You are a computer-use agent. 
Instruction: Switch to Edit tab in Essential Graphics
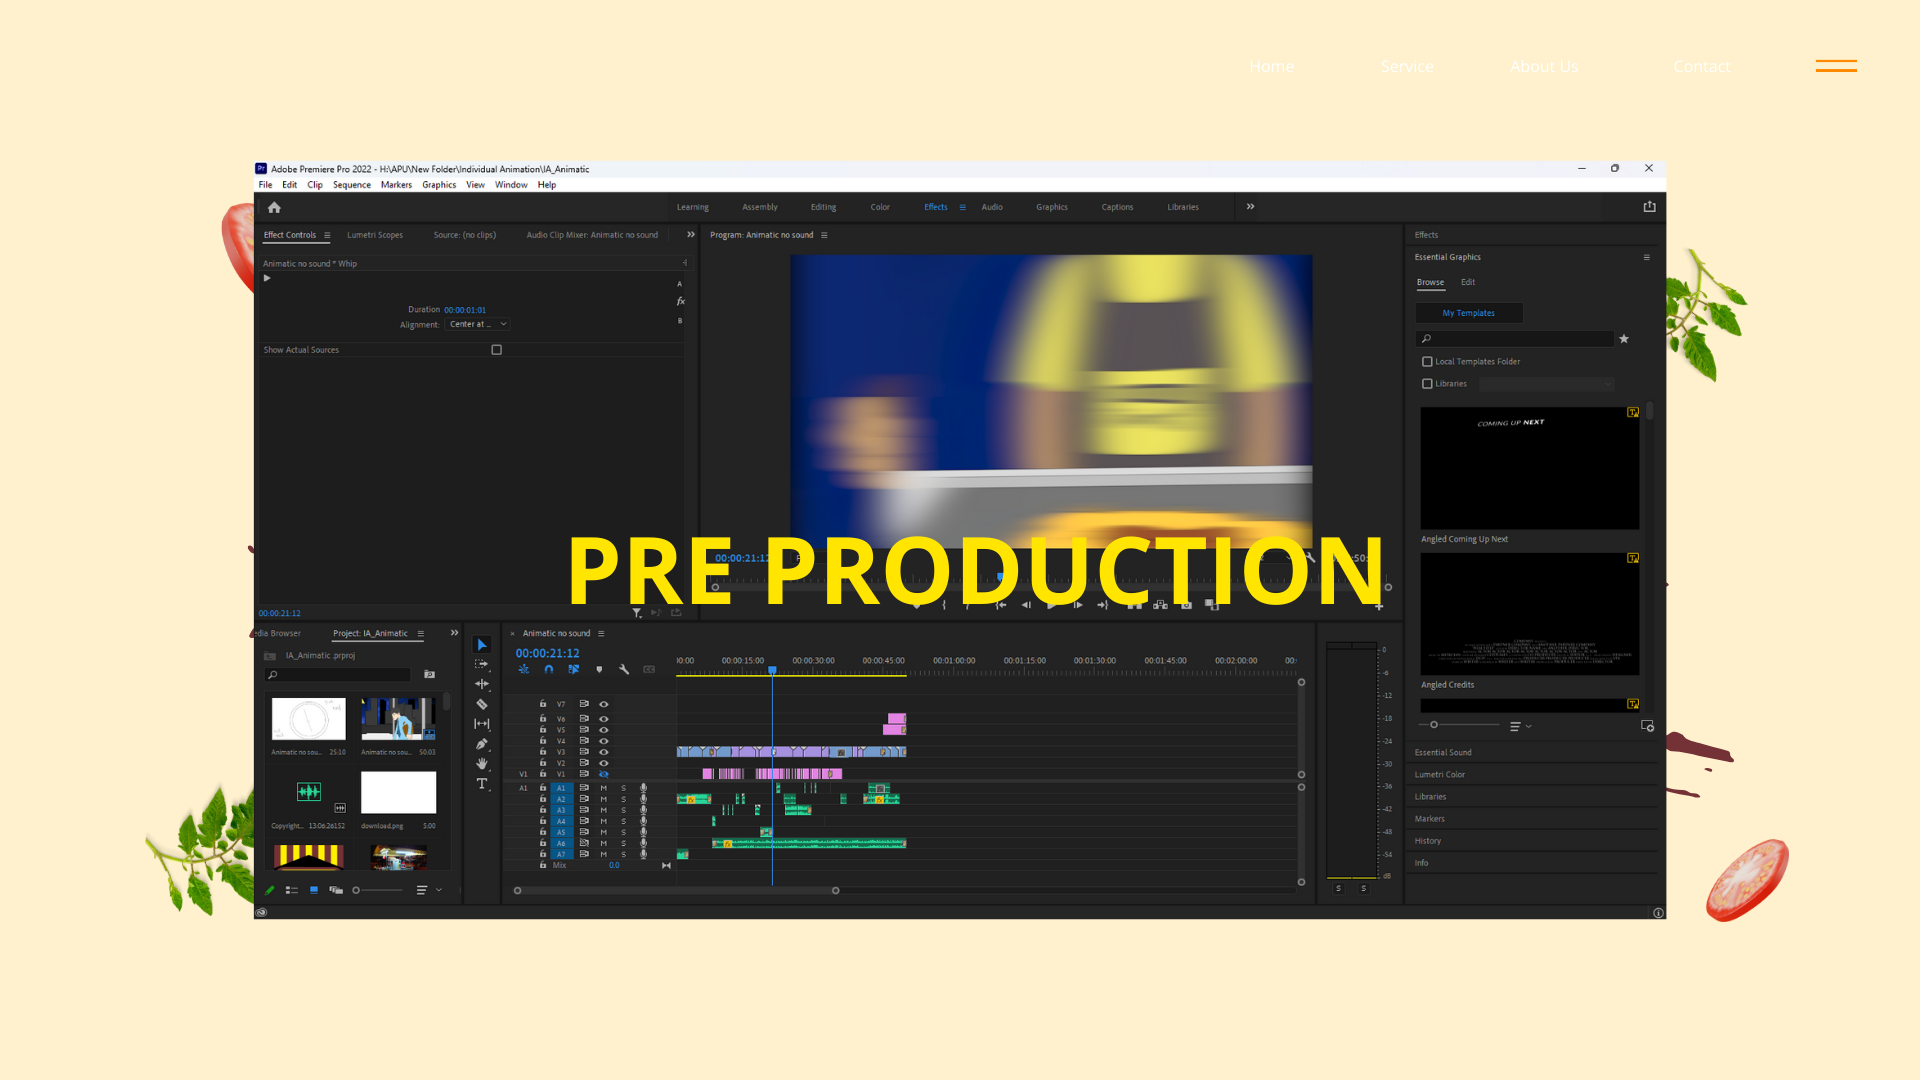click(x=1467, y=282)
